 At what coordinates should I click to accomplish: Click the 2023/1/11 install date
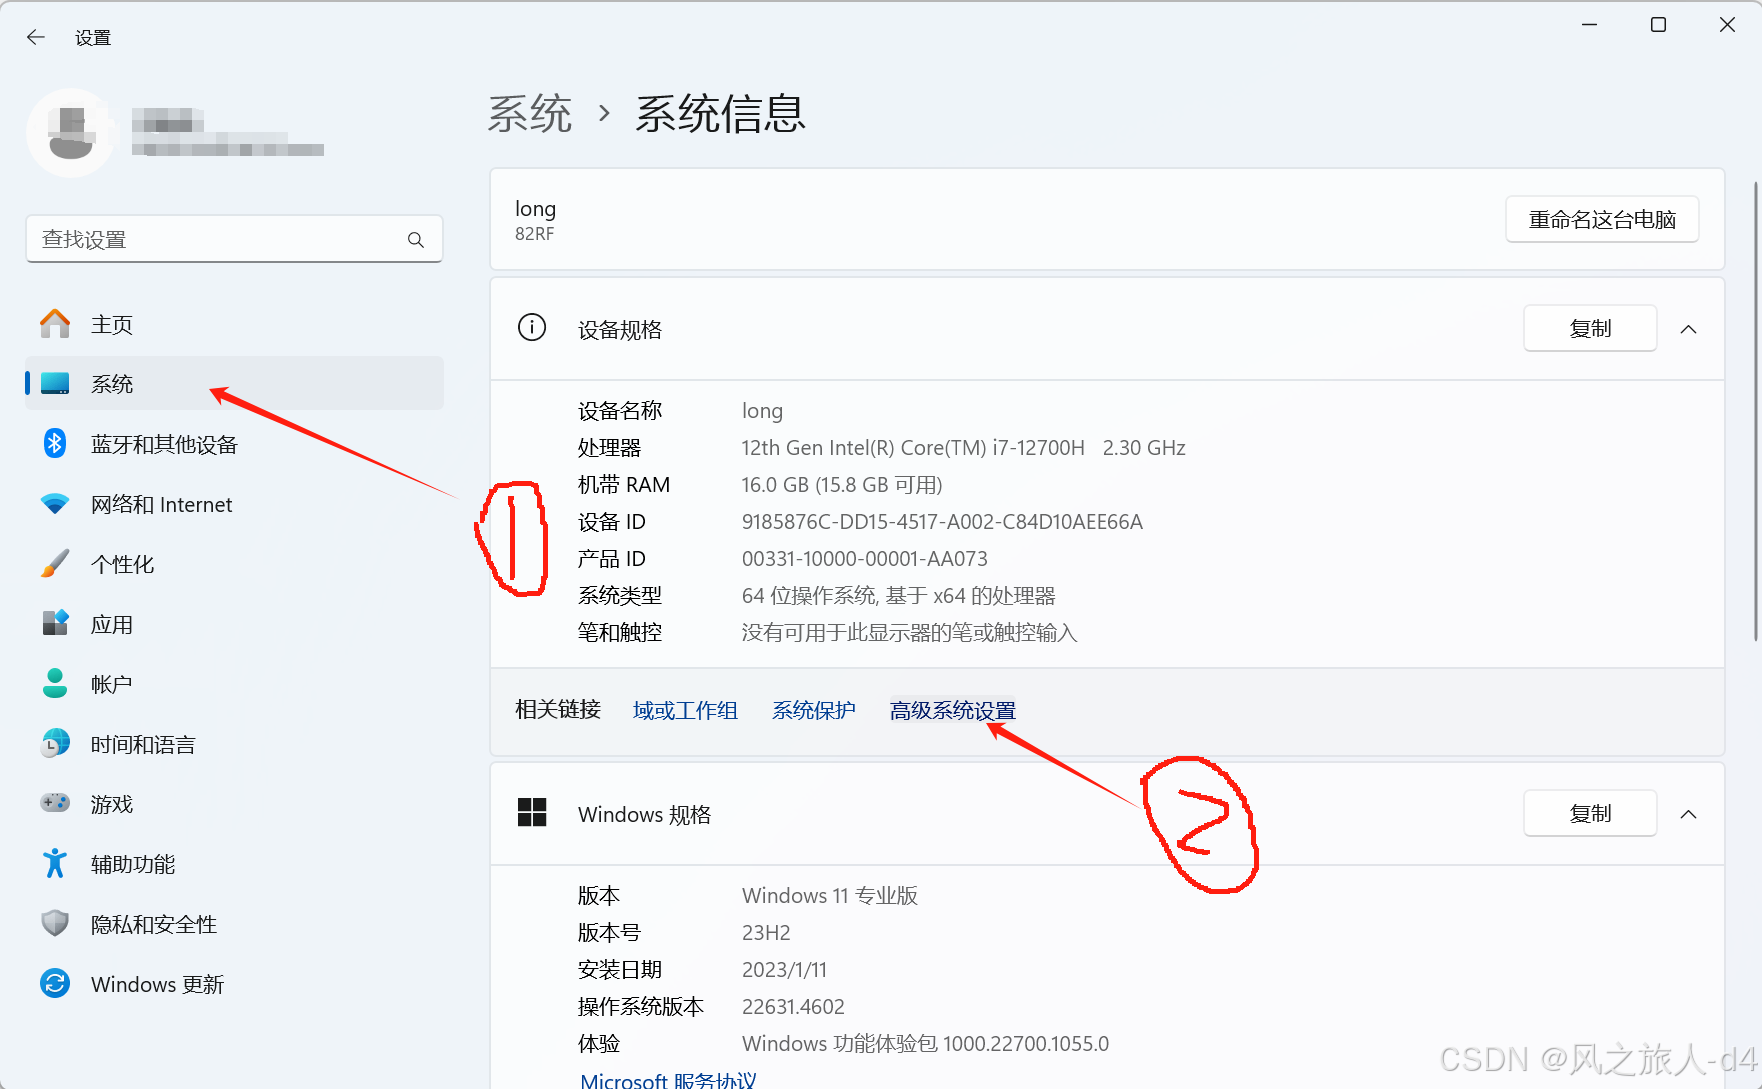click(x=784, y=969)
